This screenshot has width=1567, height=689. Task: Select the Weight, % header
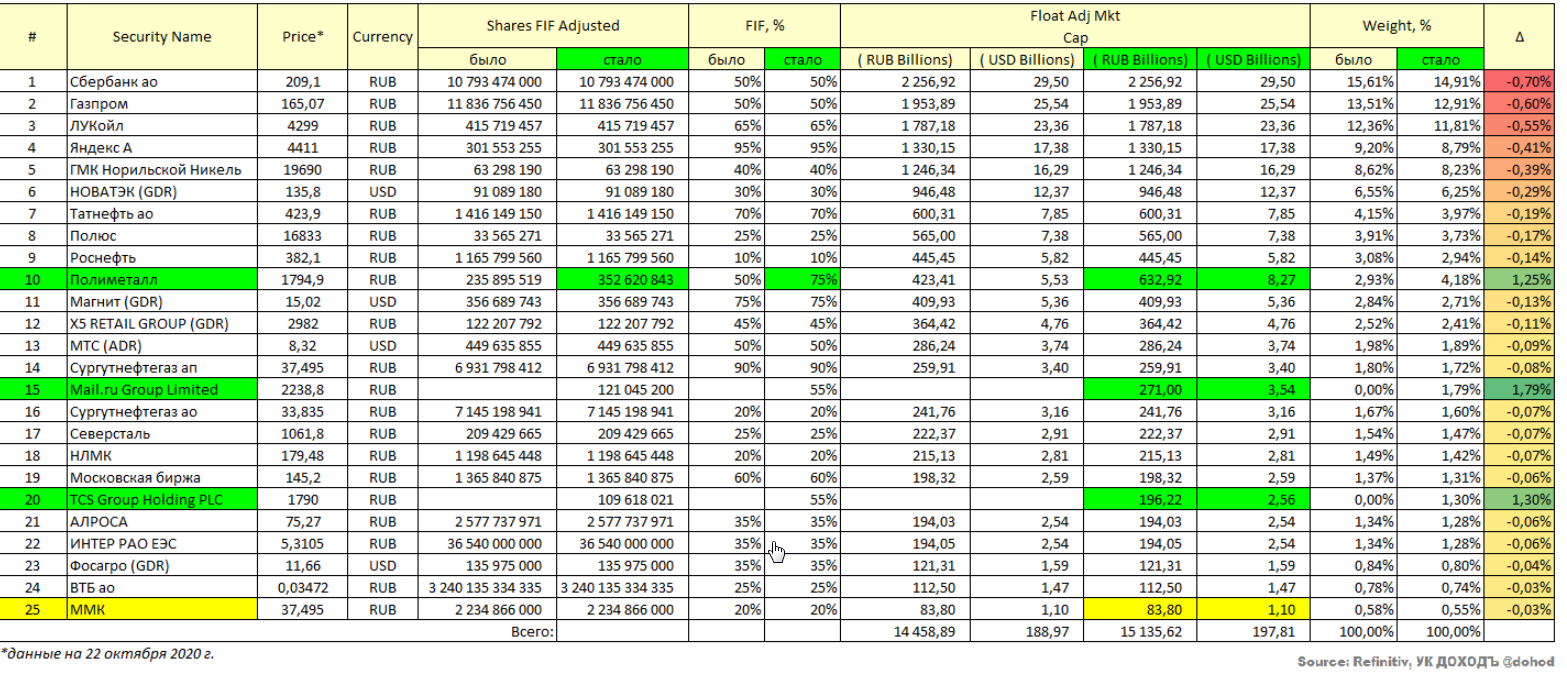[1397, 26]
